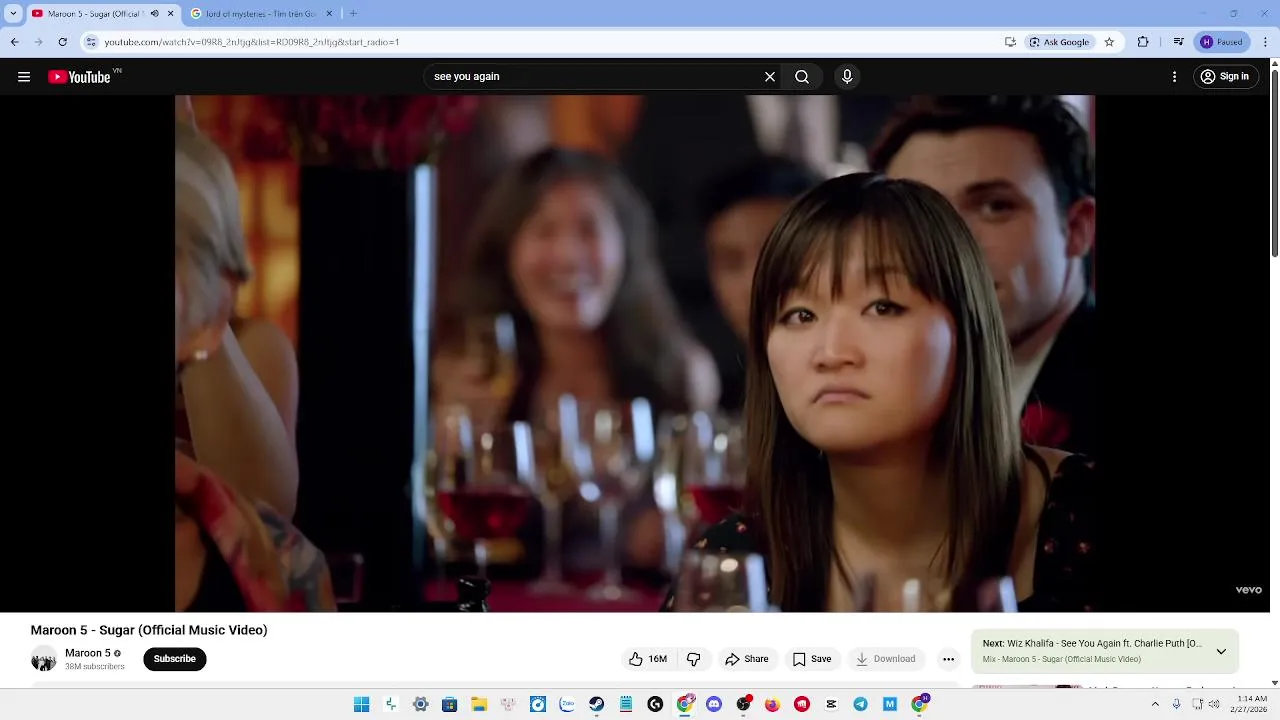Open Maroon 5 channel name link
The width and height of the screenshot is (1280, 720).
coord(88,653)
